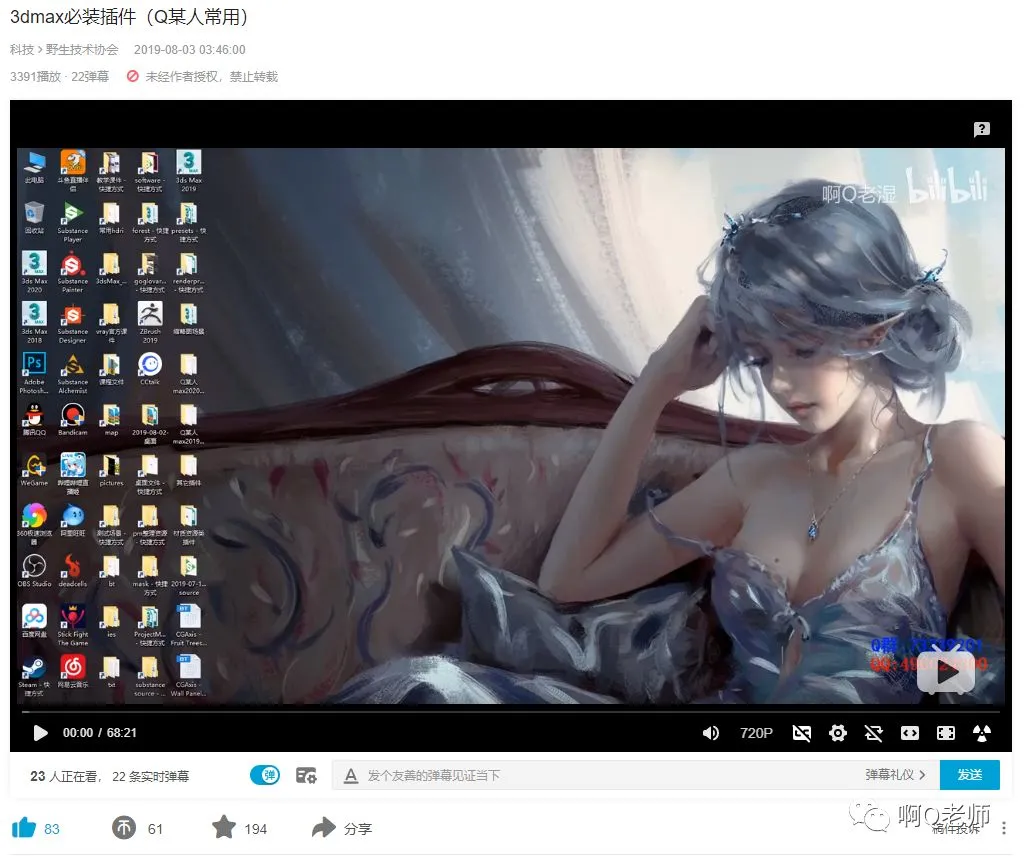Toggle the subtitle (CC) off icon
This screenshot has width=1024, height=862.
pyautogui.click(x=802, y=733)
